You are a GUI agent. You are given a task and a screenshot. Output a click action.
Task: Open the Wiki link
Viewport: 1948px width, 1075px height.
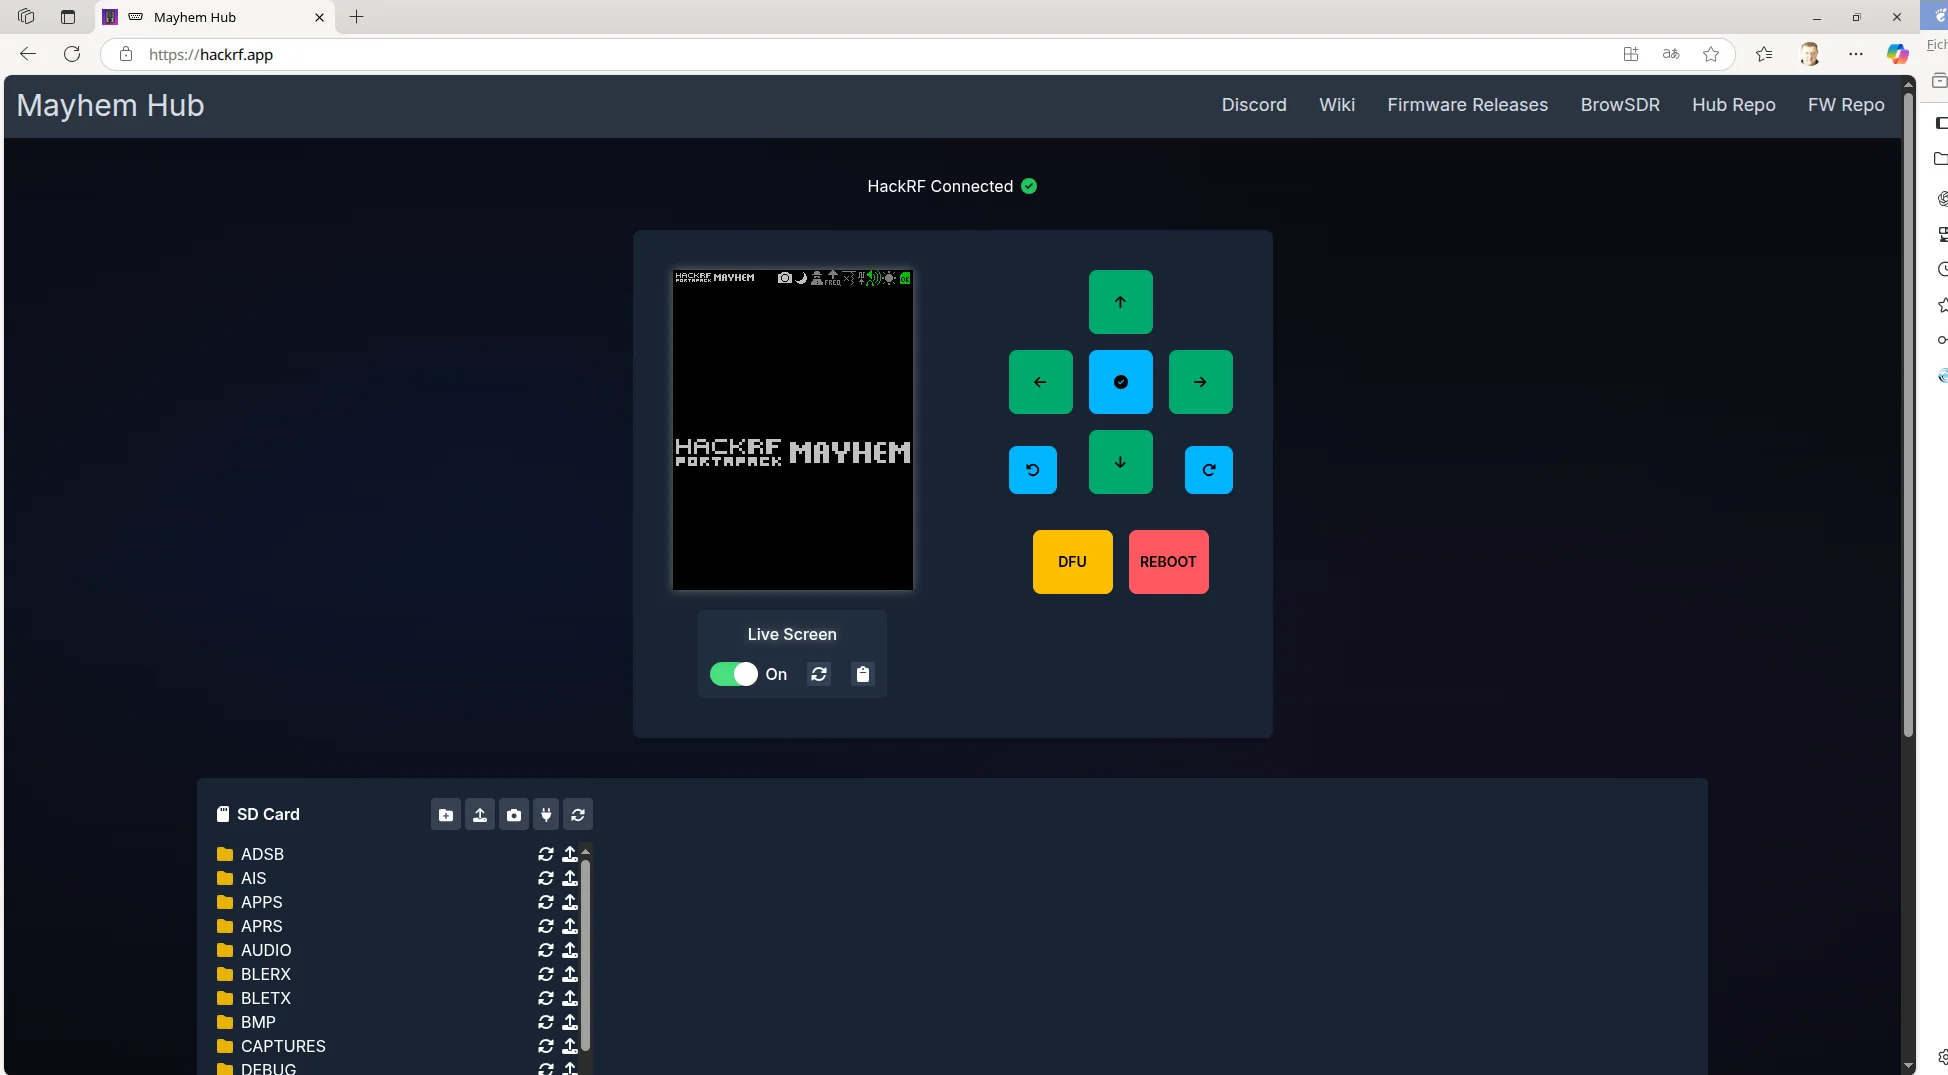[1337, 105]
